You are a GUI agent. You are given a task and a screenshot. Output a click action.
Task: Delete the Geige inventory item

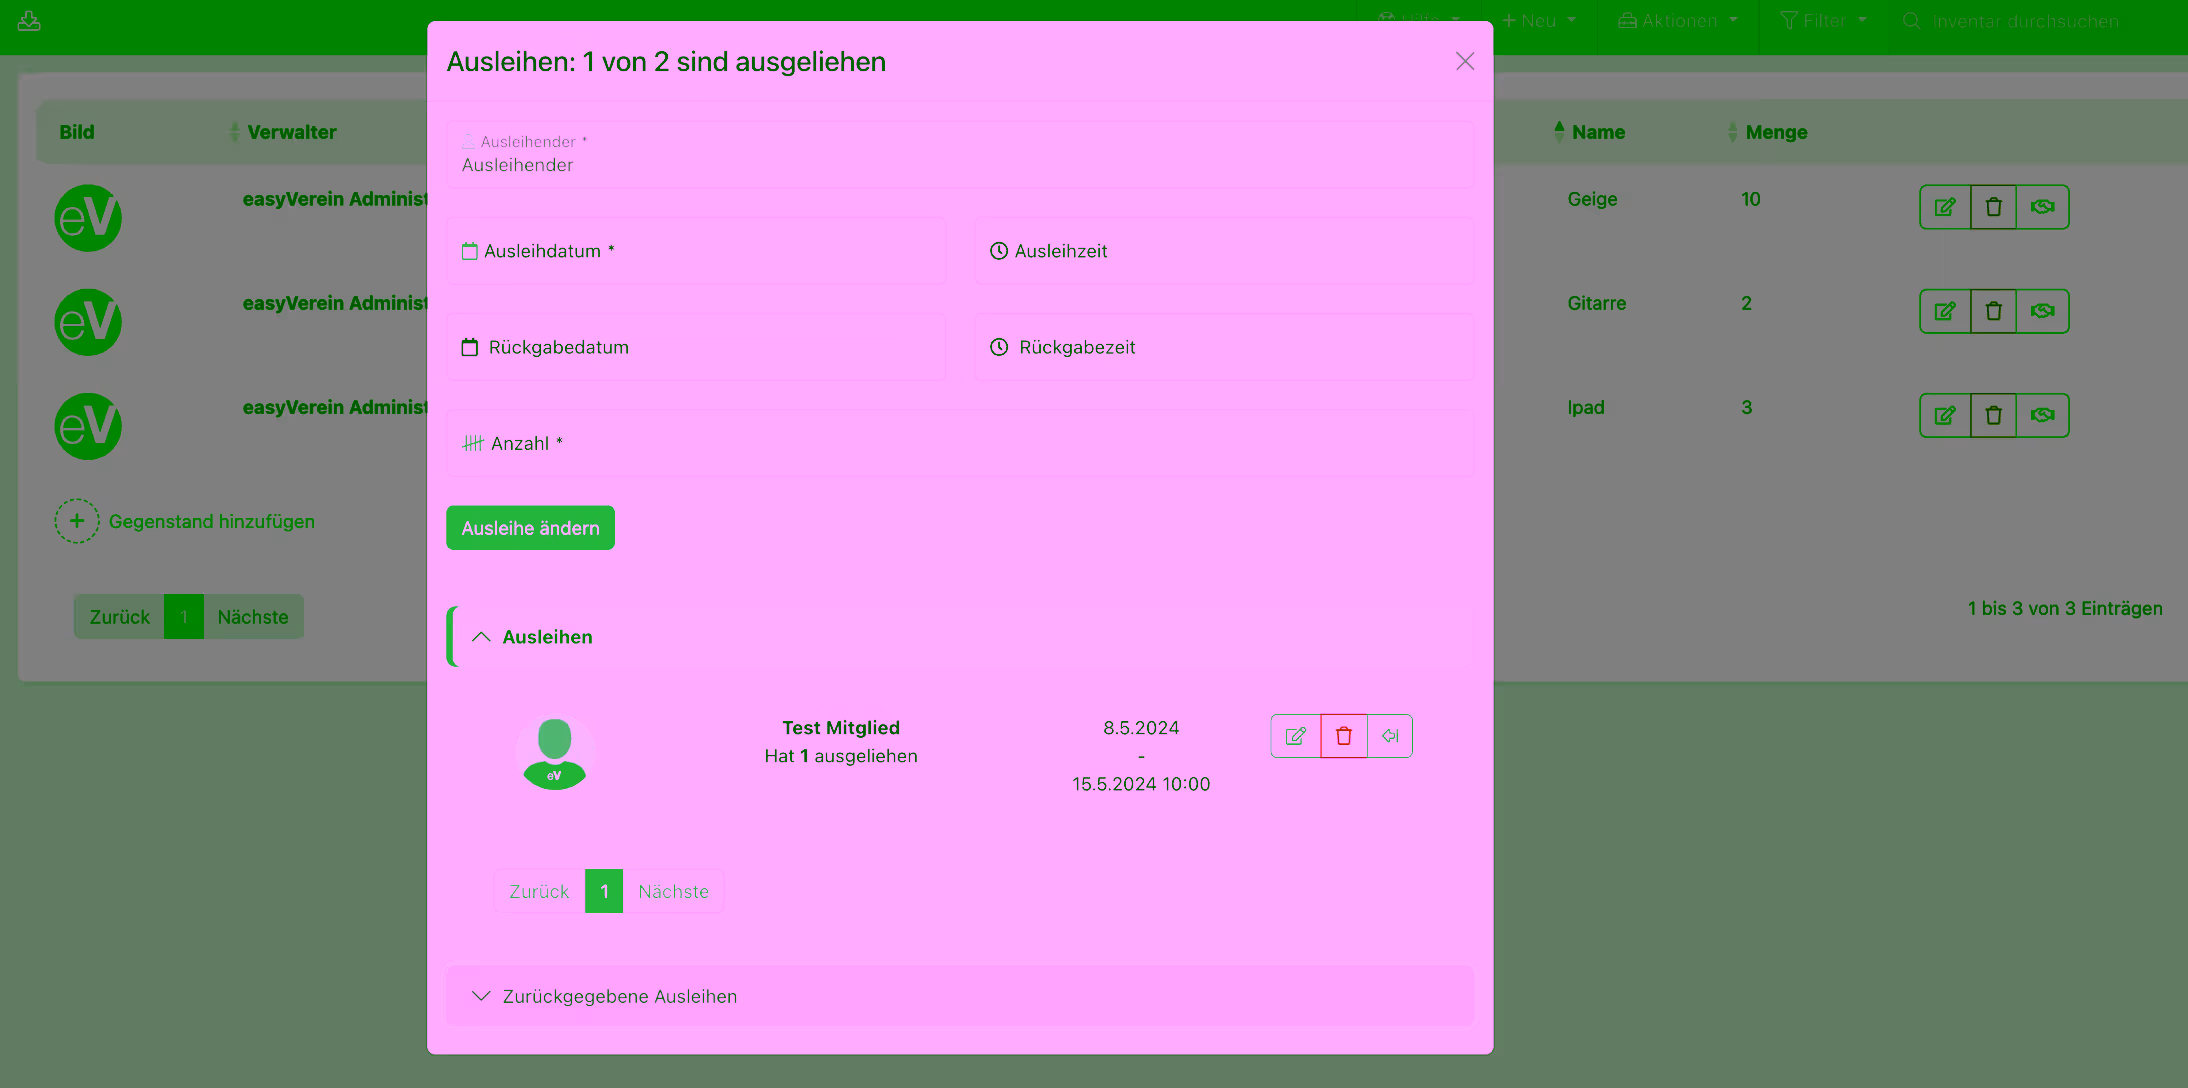(1993, 207)
